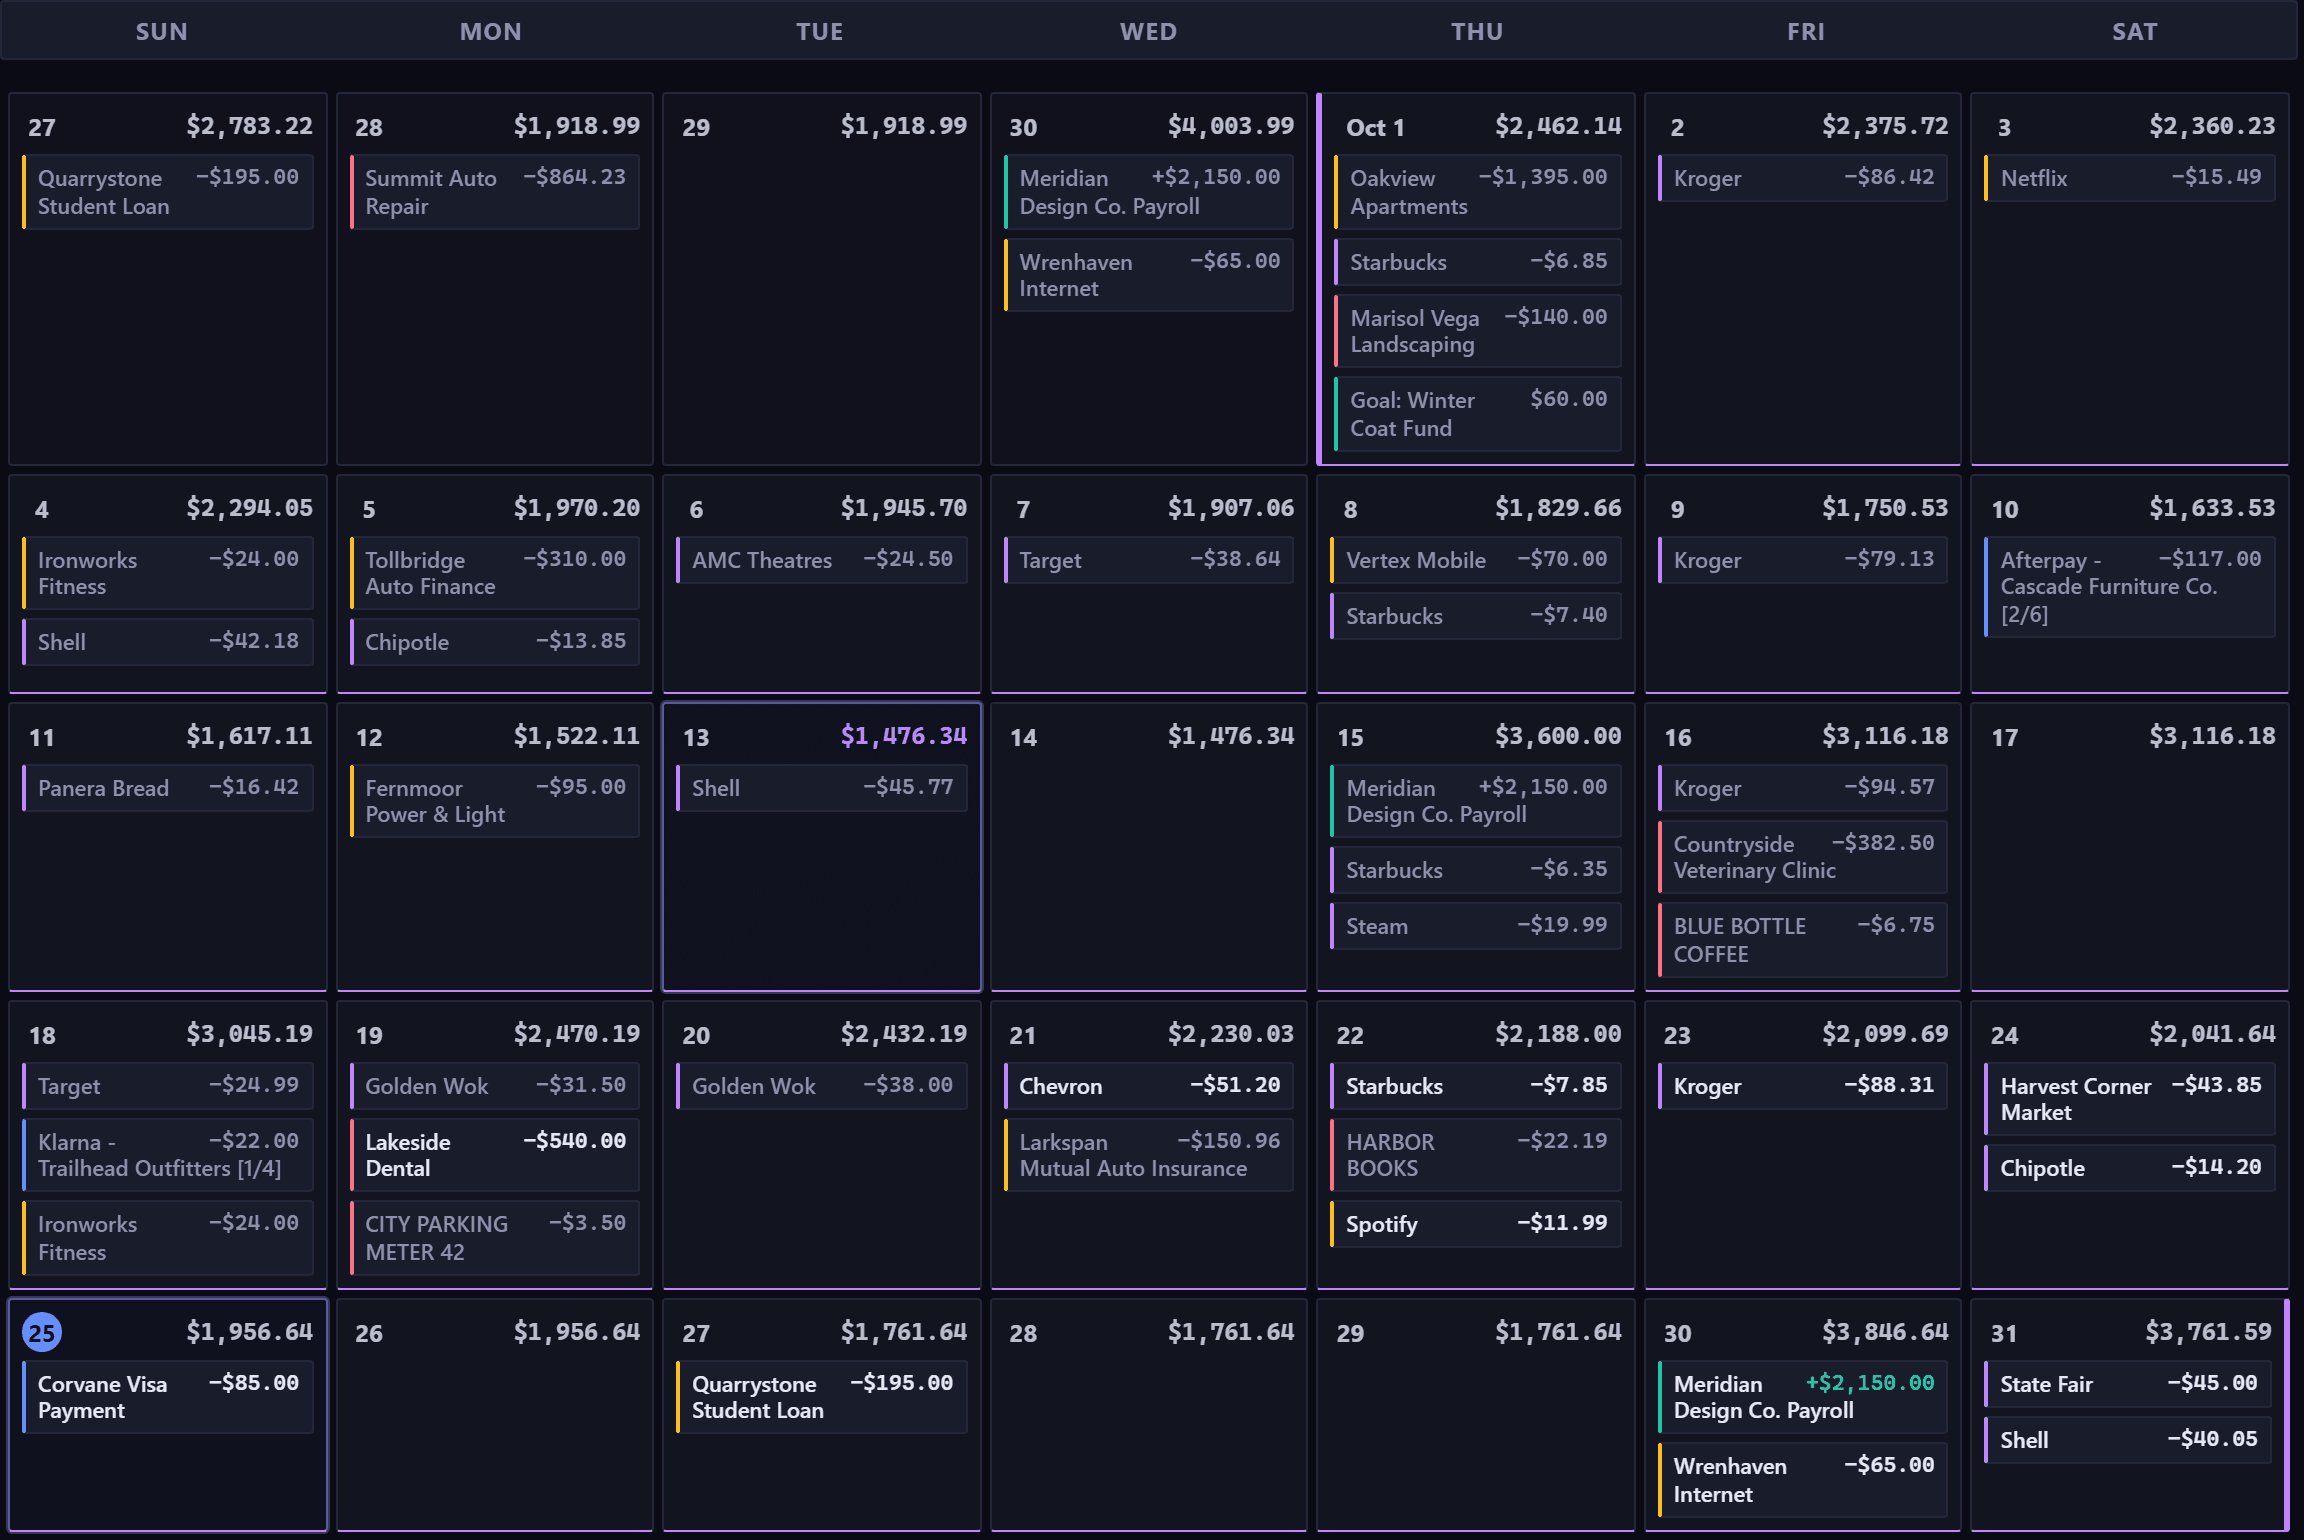Click the Shell entry on the 13th
The image size is (2304, 1540).
click(822, 788)
